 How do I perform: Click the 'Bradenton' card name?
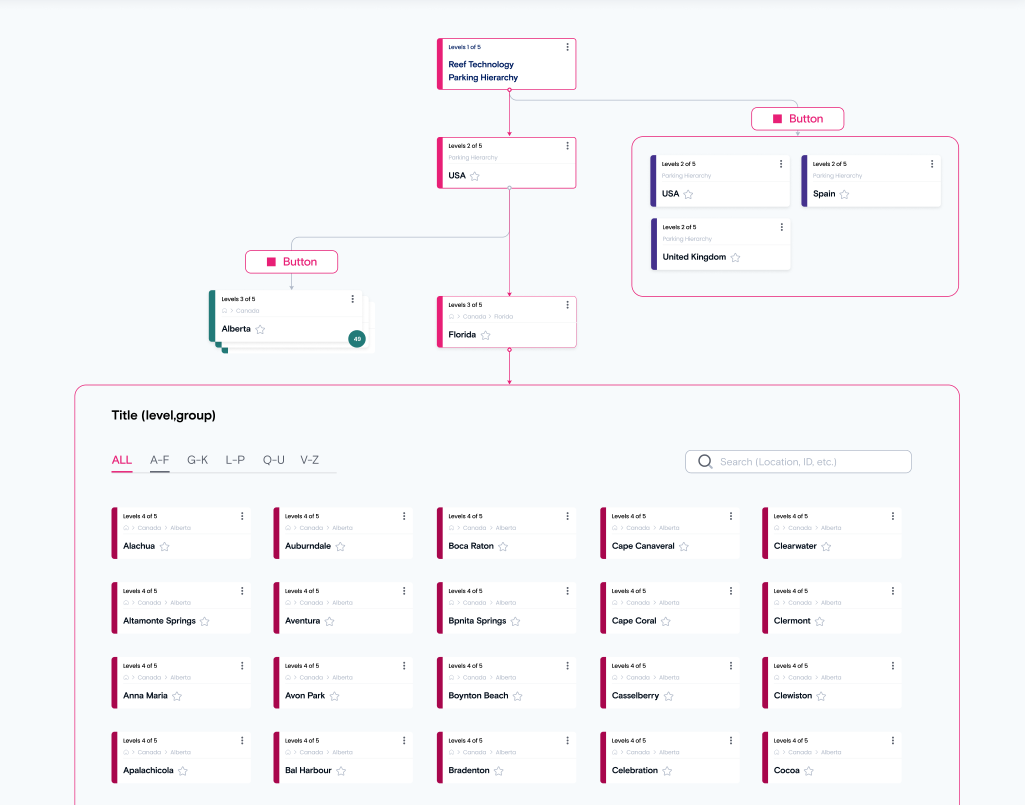[x=469, y=770]
